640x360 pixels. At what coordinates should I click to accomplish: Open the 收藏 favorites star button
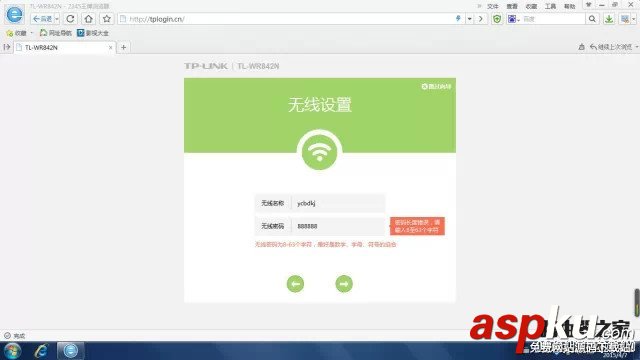coord(17,33)
